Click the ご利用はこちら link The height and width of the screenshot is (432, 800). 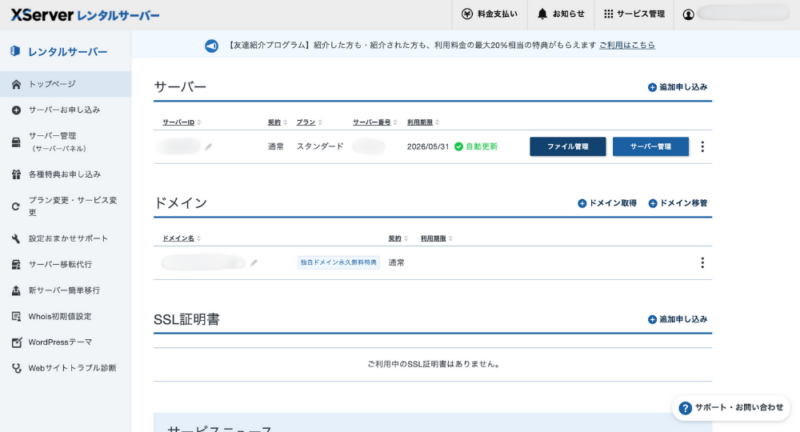point(628,46)
